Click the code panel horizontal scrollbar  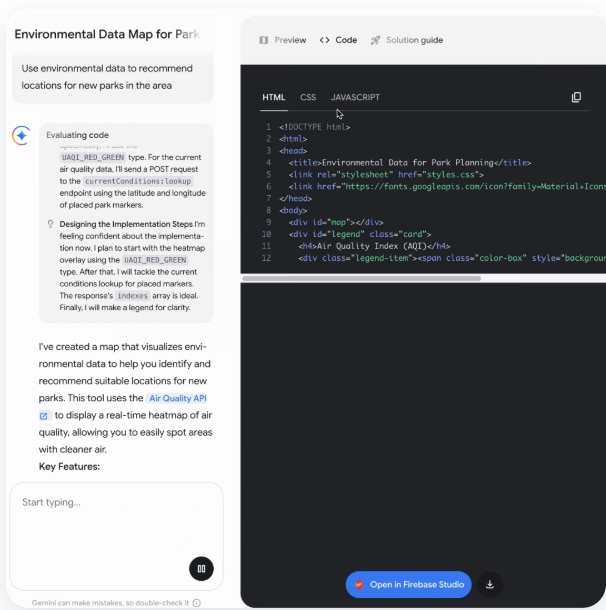pyautogui.click(x=360, y=277)
